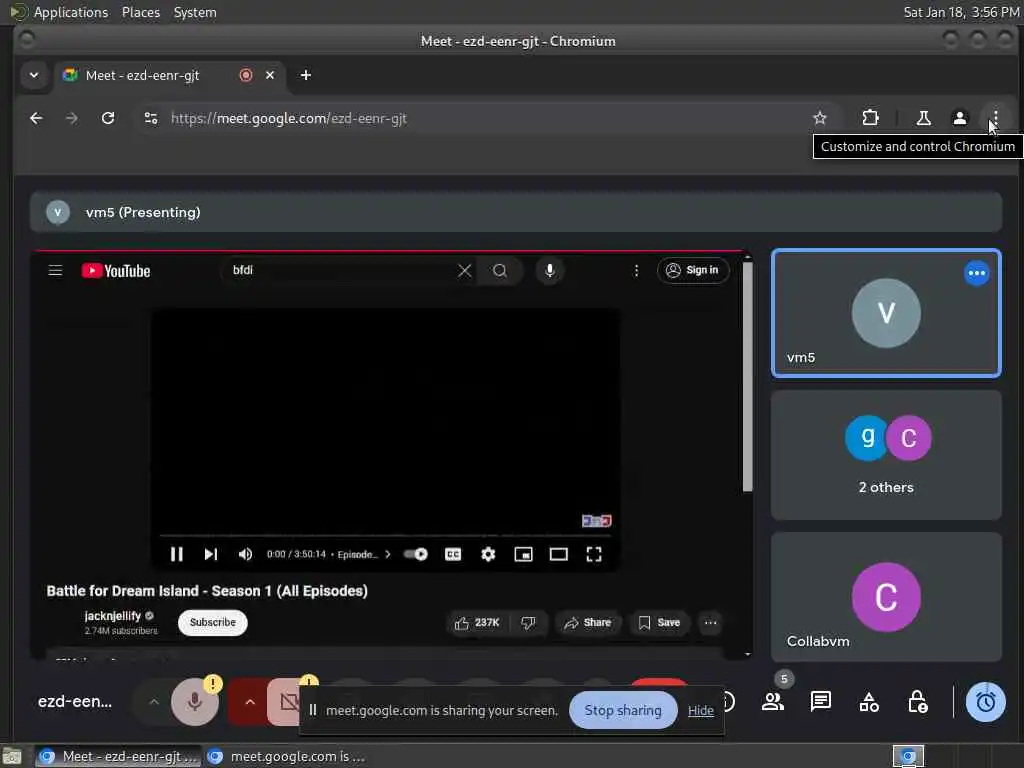Switch to theater mode
The width and height of the screenshot is (1024, 768).
[x=558, y=554]
